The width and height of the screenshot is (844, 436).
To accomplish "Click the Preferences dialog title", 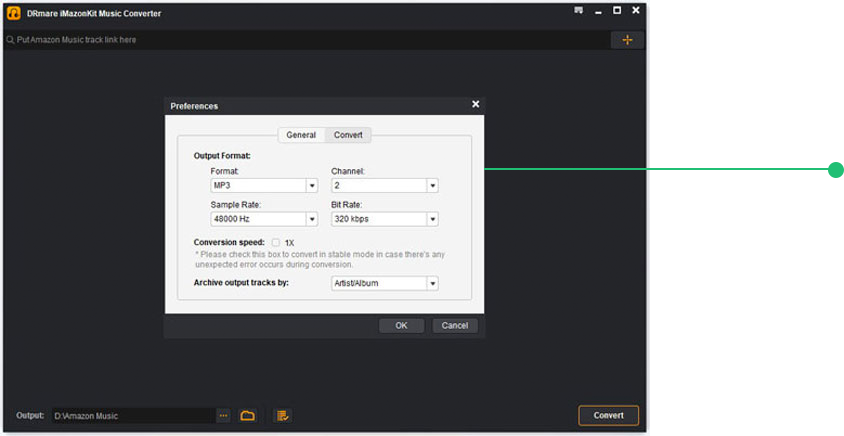I will tap(194, 106).
